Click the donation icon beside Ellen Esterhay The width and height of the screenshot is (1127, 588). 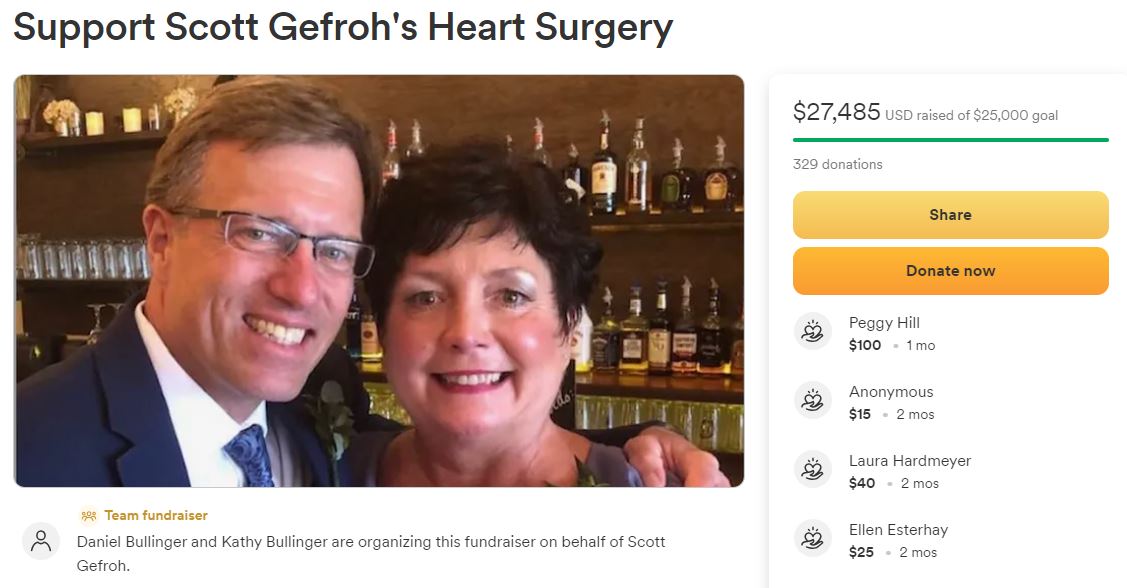(x=812, y=538)
